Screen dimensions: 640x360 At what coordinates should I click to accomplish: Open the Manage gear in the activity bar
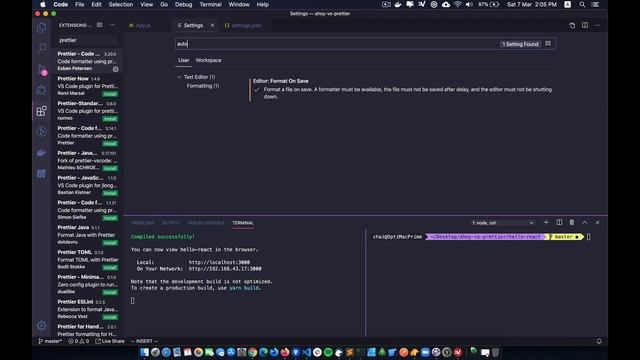42,325
